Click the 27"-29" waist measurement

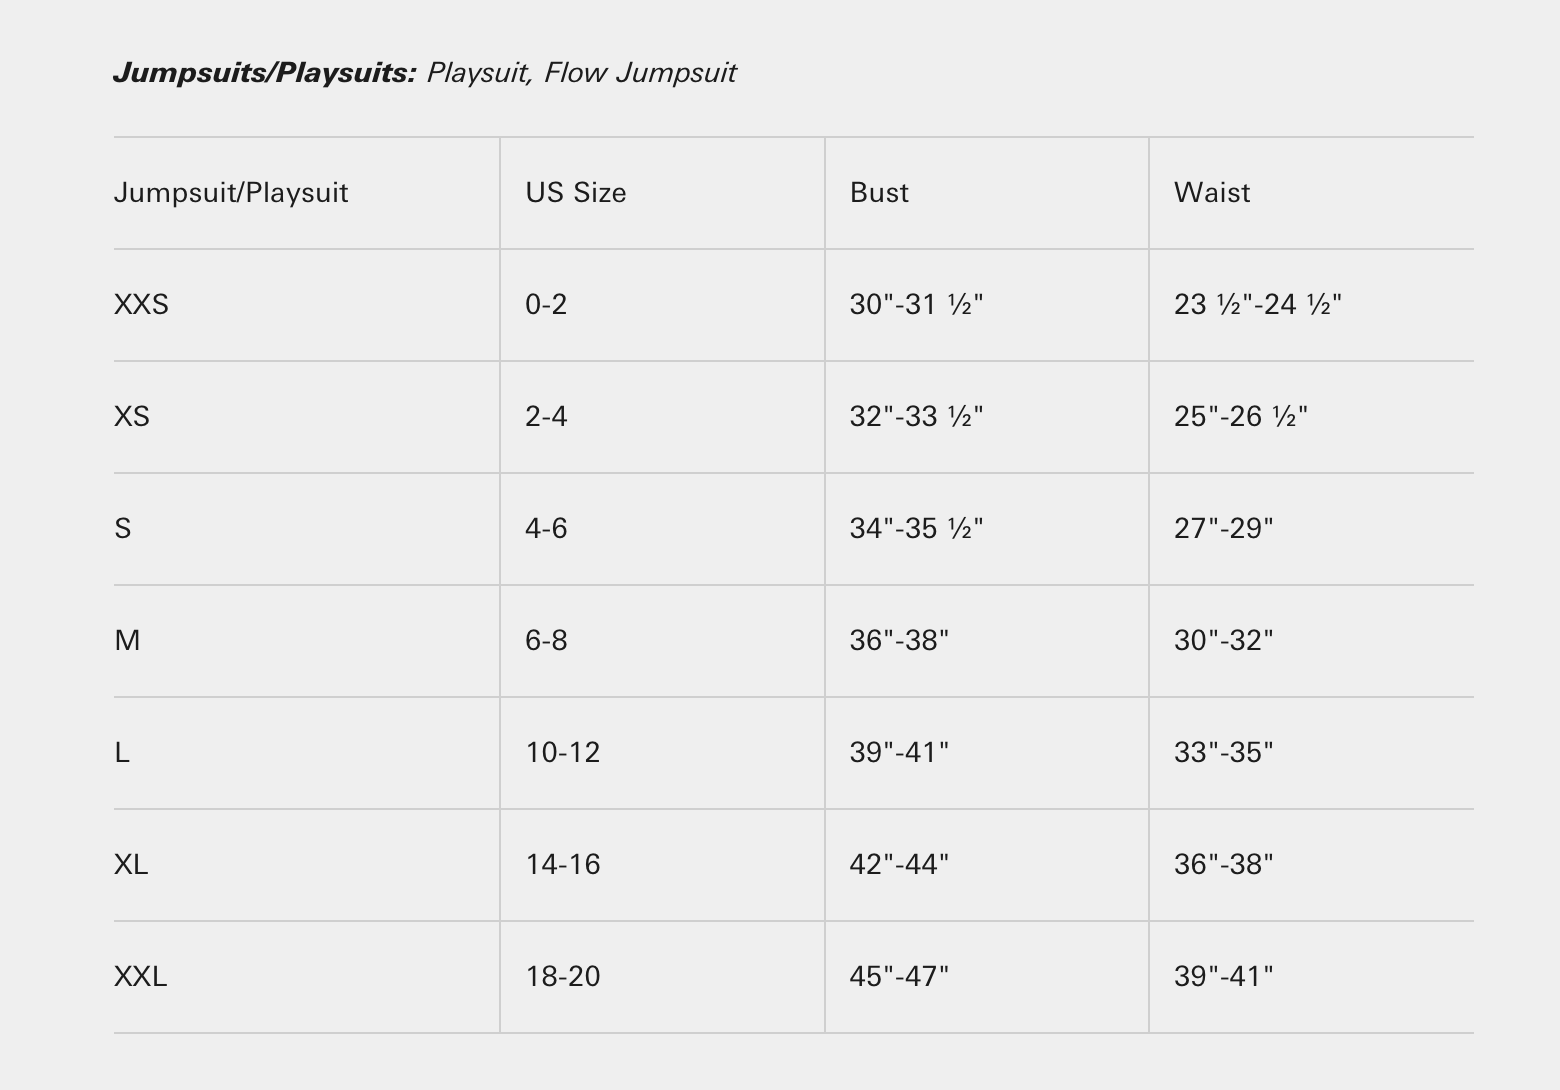(1223, 529)
